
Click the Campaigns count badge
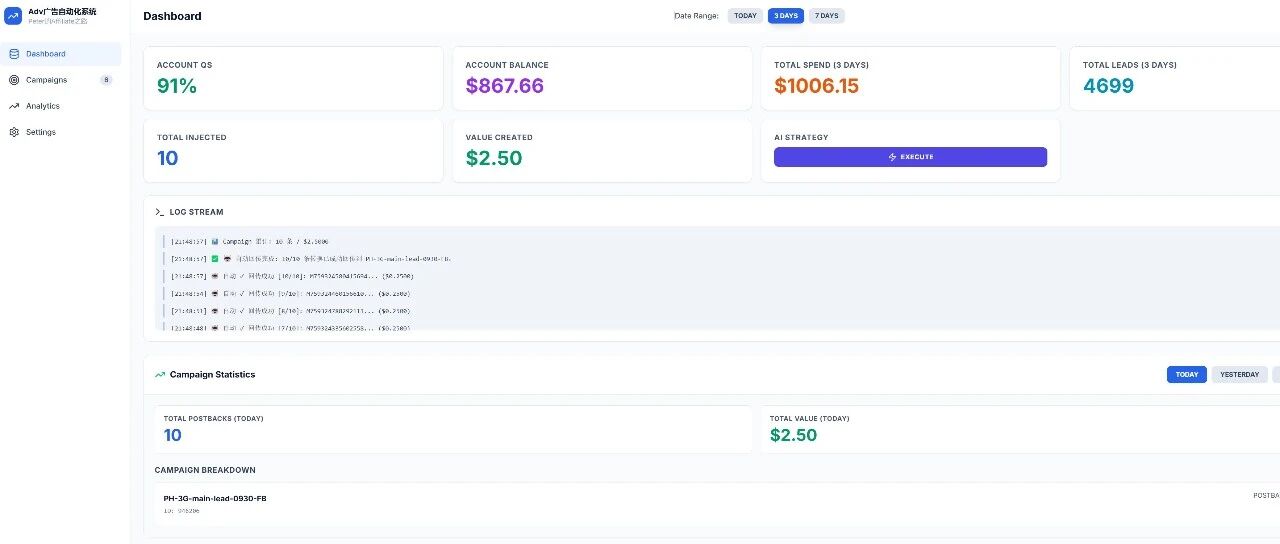[x=106, y=80]
